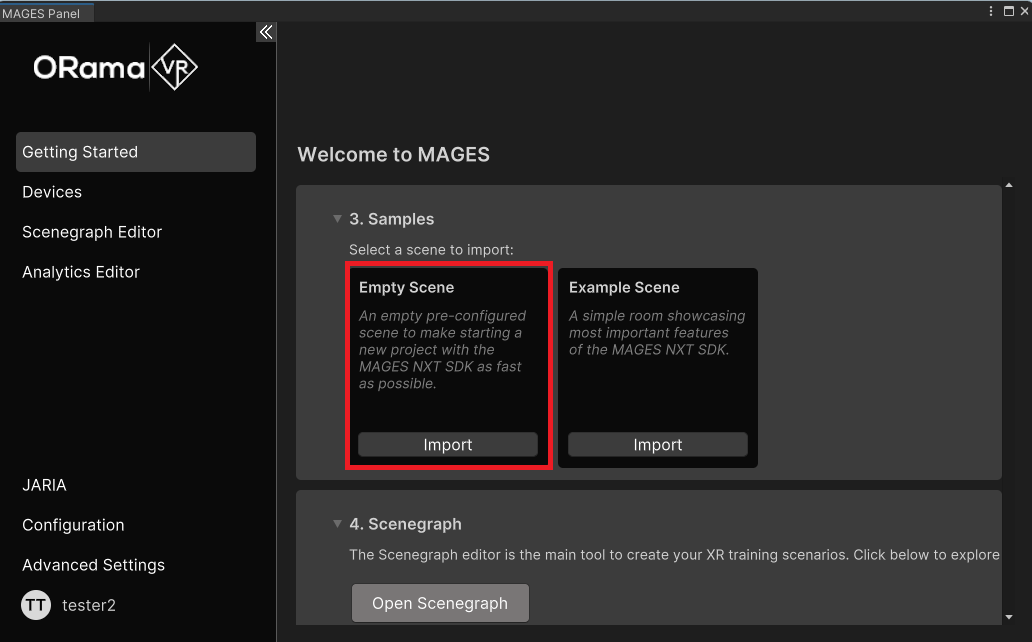The height and width of the screenshot is (642, 1032).
Task: Switch to the MAGES Panel tab
Action: pyautogui.click(x=42, y=13)
